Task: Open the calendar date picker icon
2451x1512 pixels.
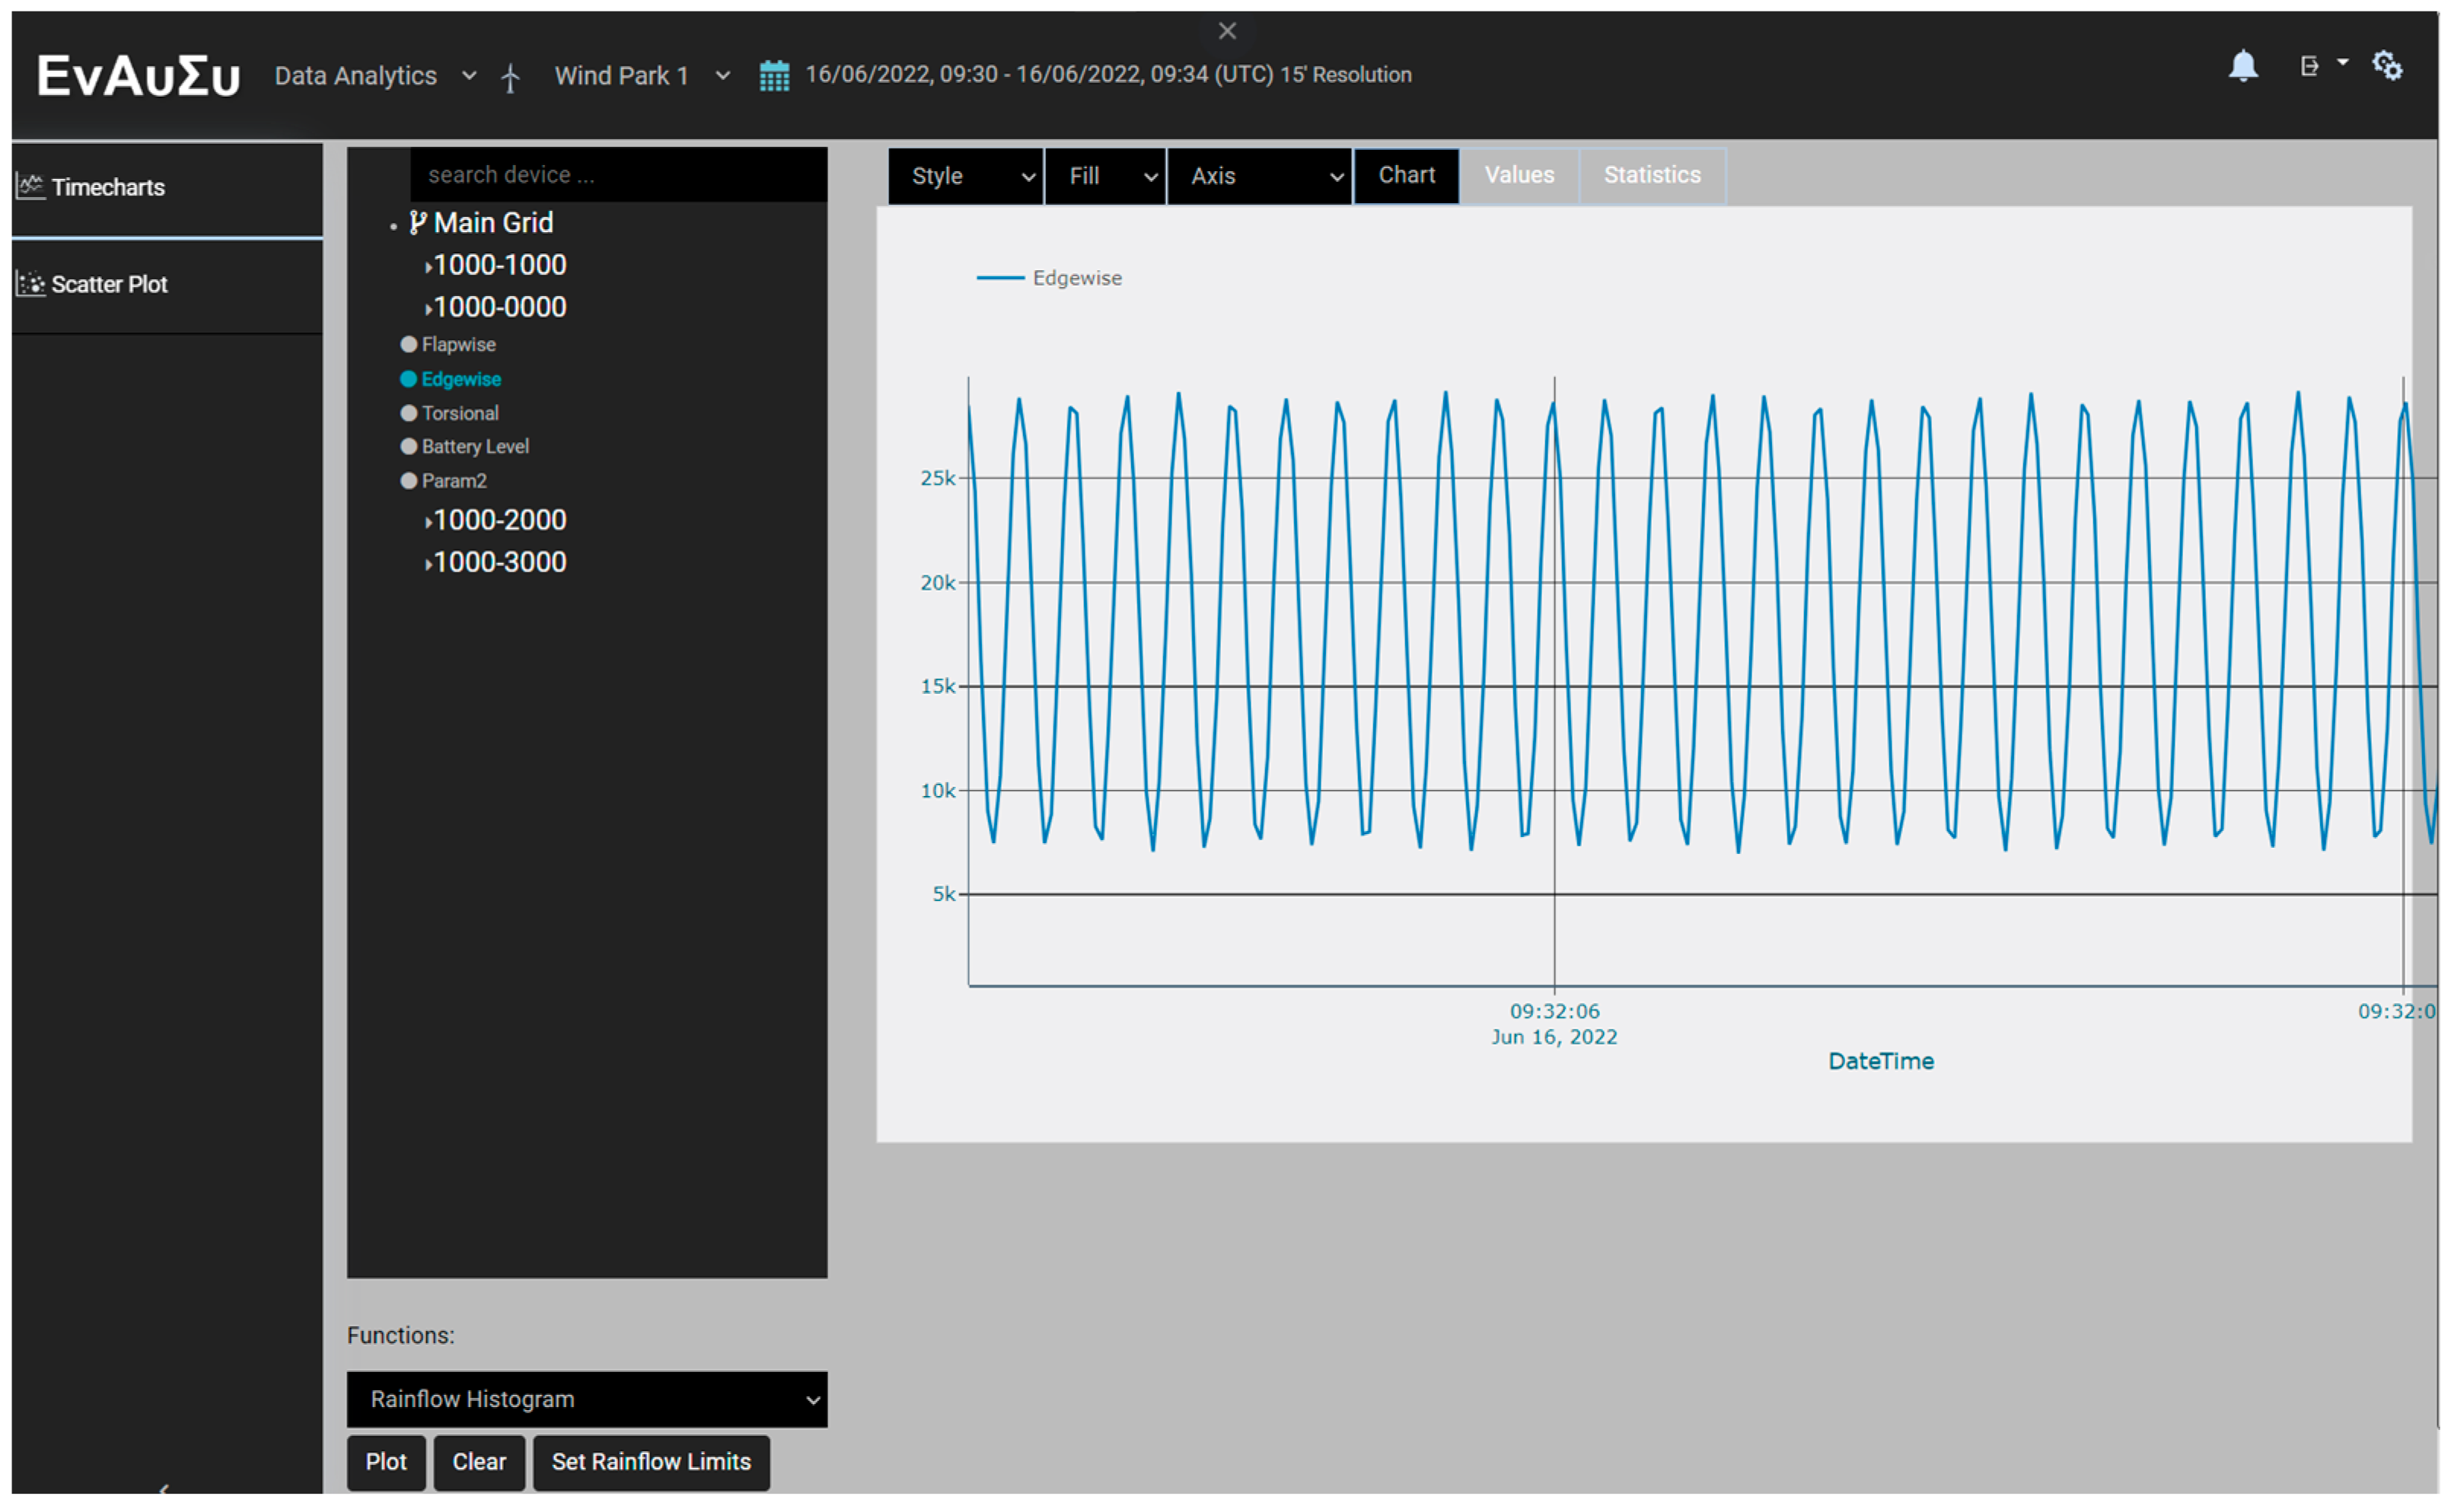Action: tap(774, 76)
